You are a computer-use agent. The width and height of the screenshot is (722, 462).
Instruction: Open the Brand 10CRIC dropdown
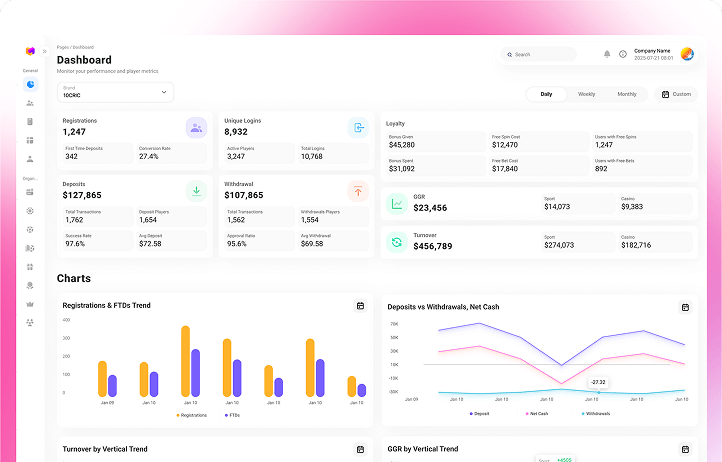pyautogui.click(x=115, y=92)
